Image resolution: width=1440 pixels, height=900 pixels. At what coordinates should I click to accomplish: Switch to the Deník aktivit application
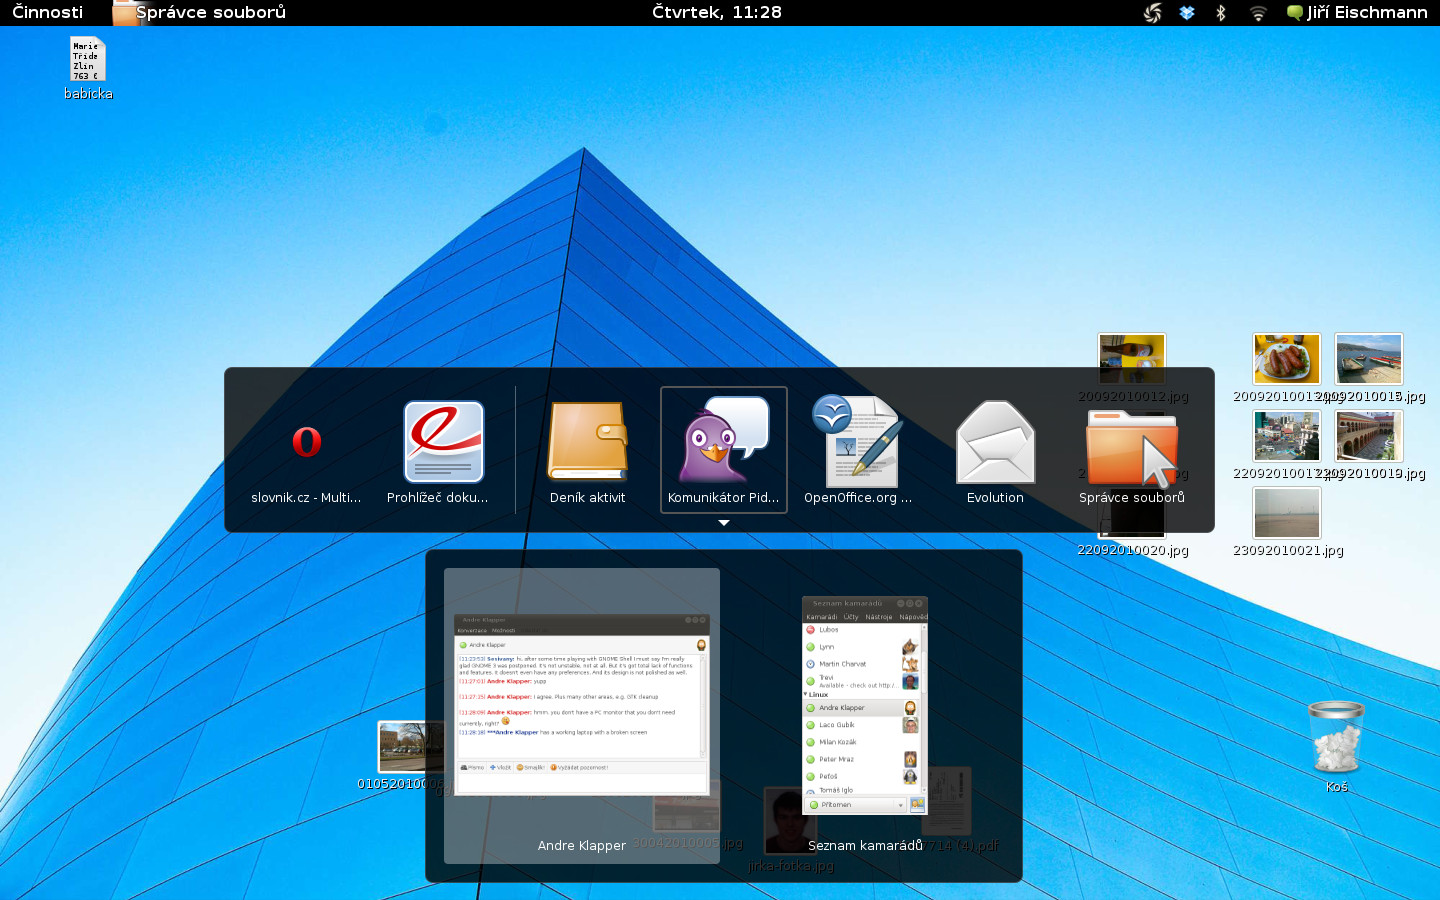pos(587,450)
